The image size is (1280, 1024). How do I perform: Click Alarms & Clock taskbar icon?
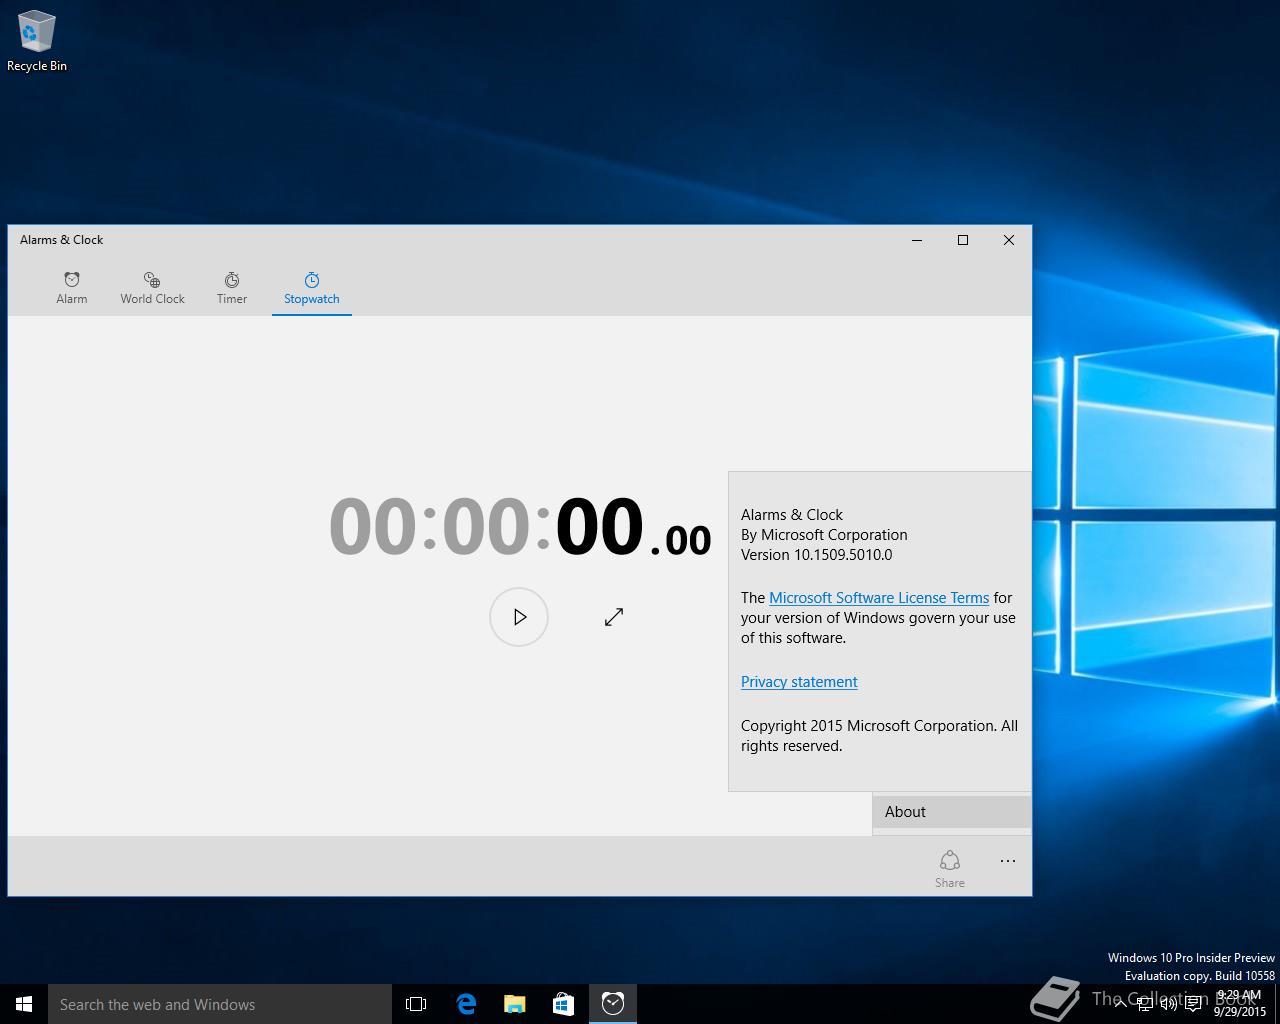613,1004
